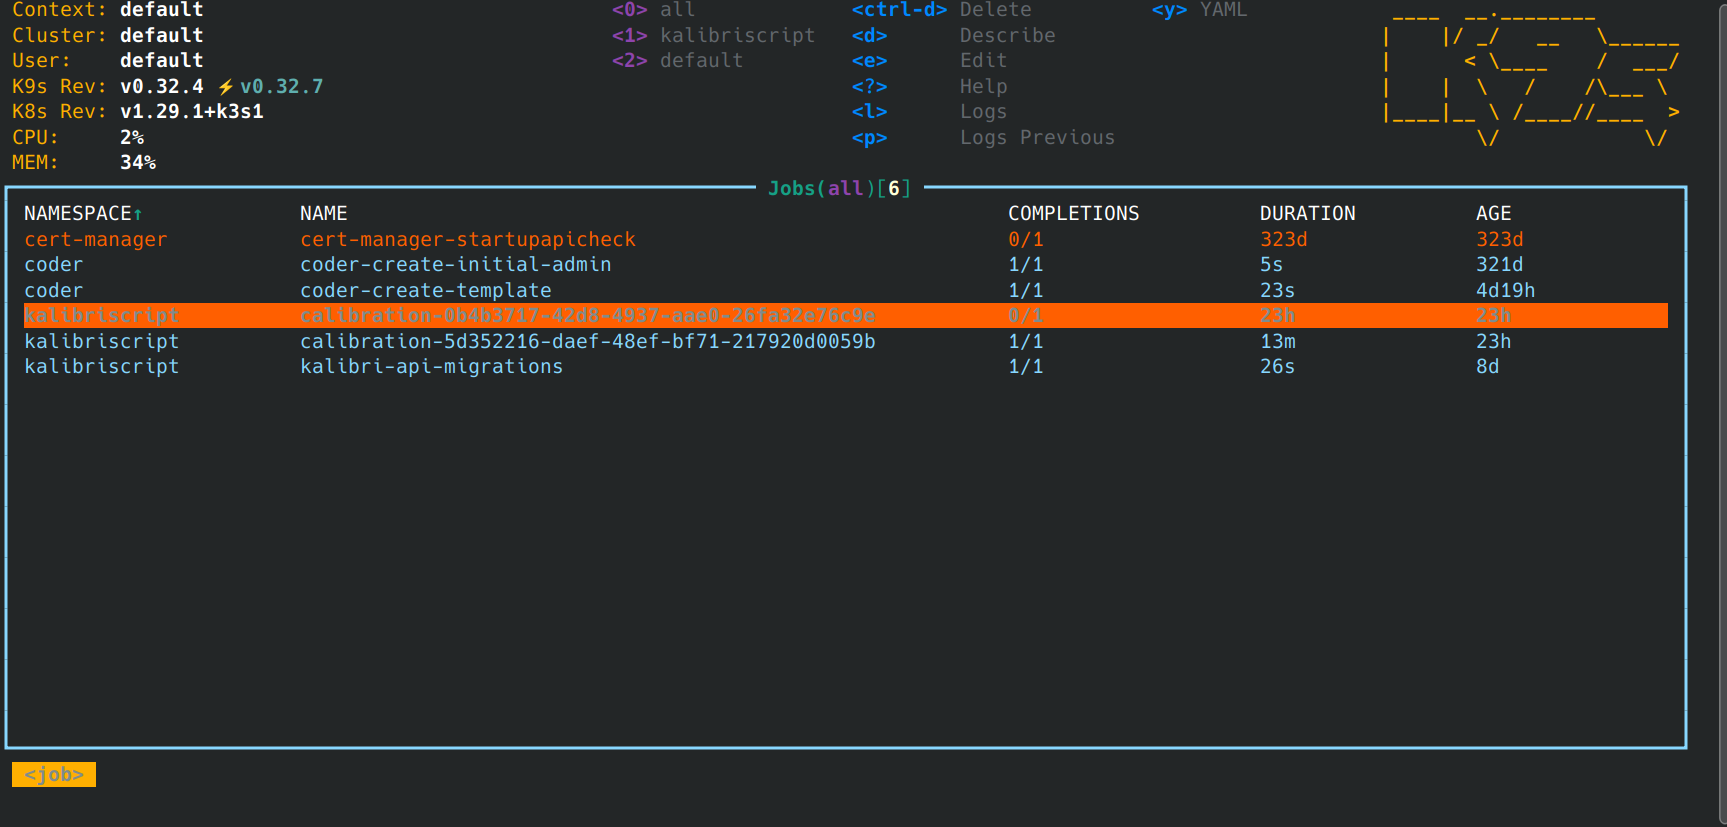
Task: Select the coder-create-initial-admin job row
Action: pos(846,265)
